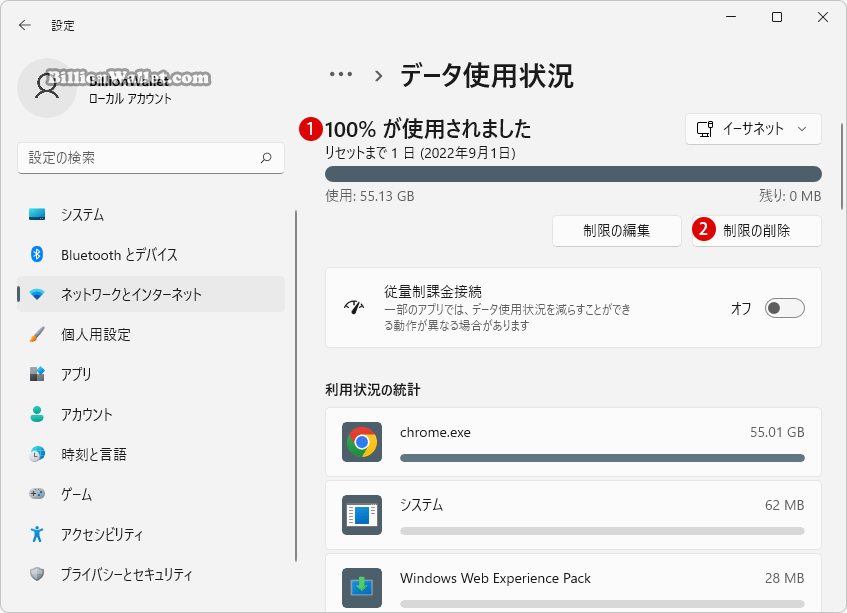The height and width of the screenshot is (613, 847).
Task: Click the アプリ icon in sidebar
Action: coord(37,374)
